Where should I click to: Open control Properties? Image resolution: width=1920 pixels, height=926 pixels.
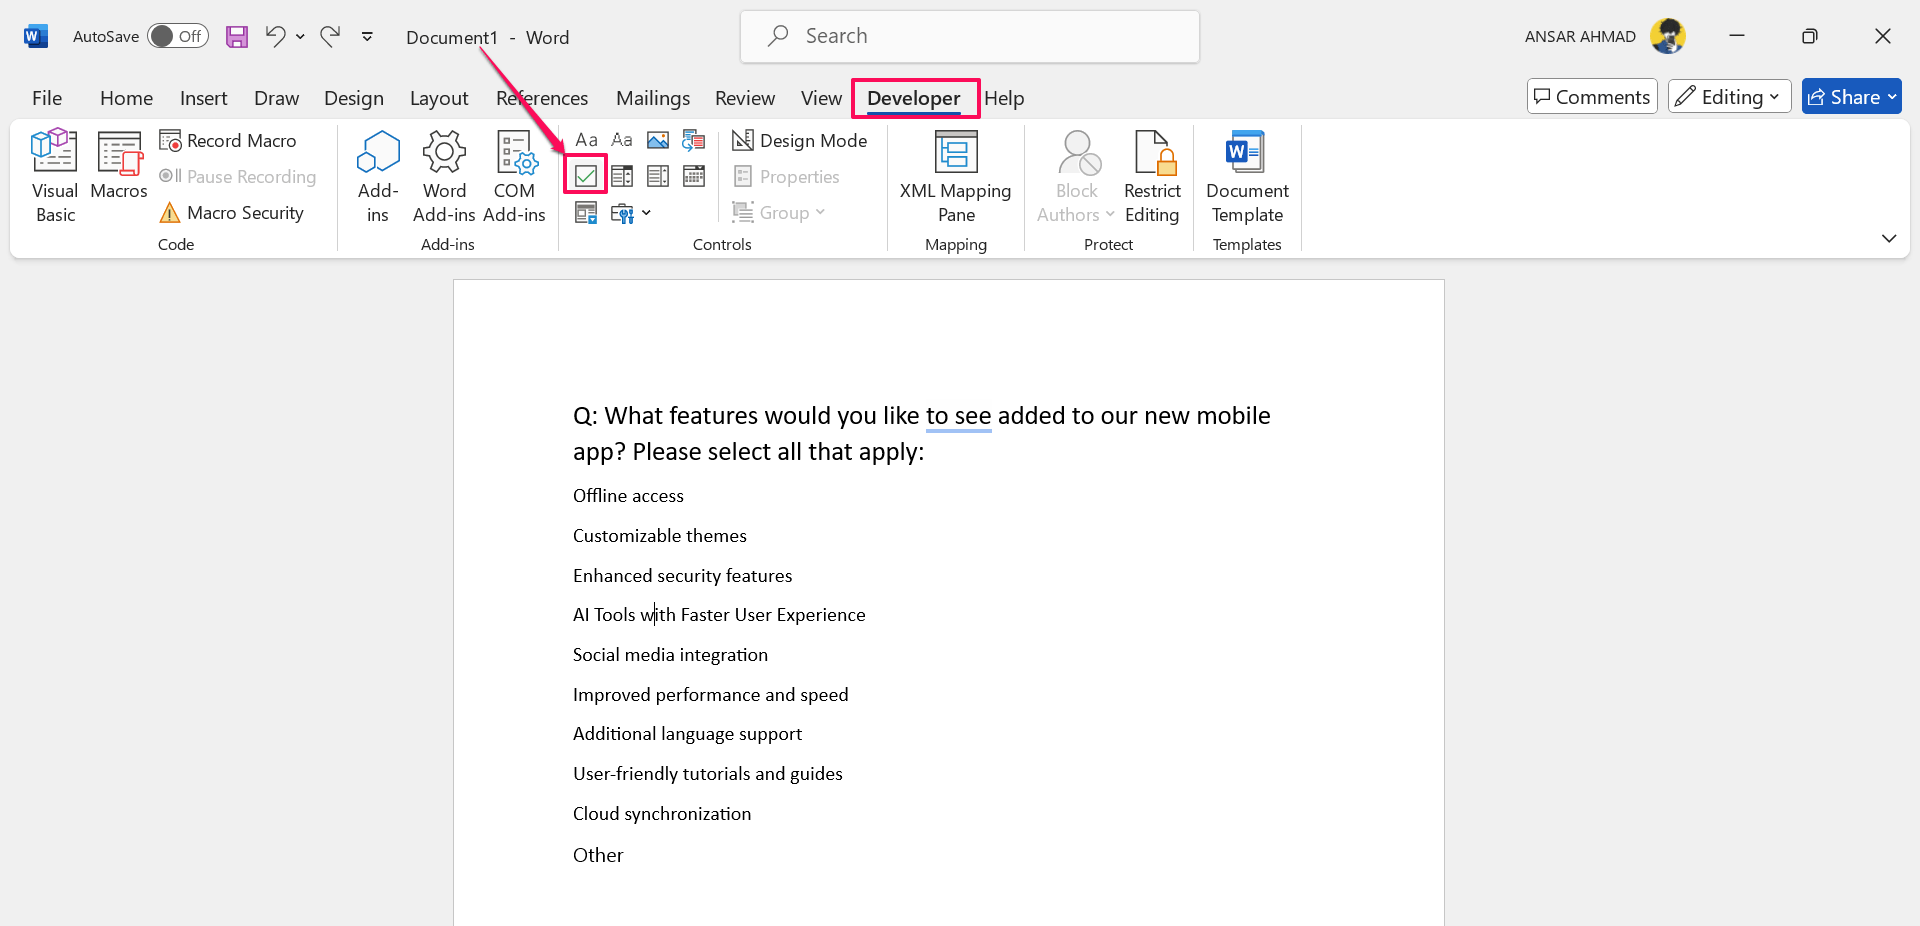click(786, 177)
